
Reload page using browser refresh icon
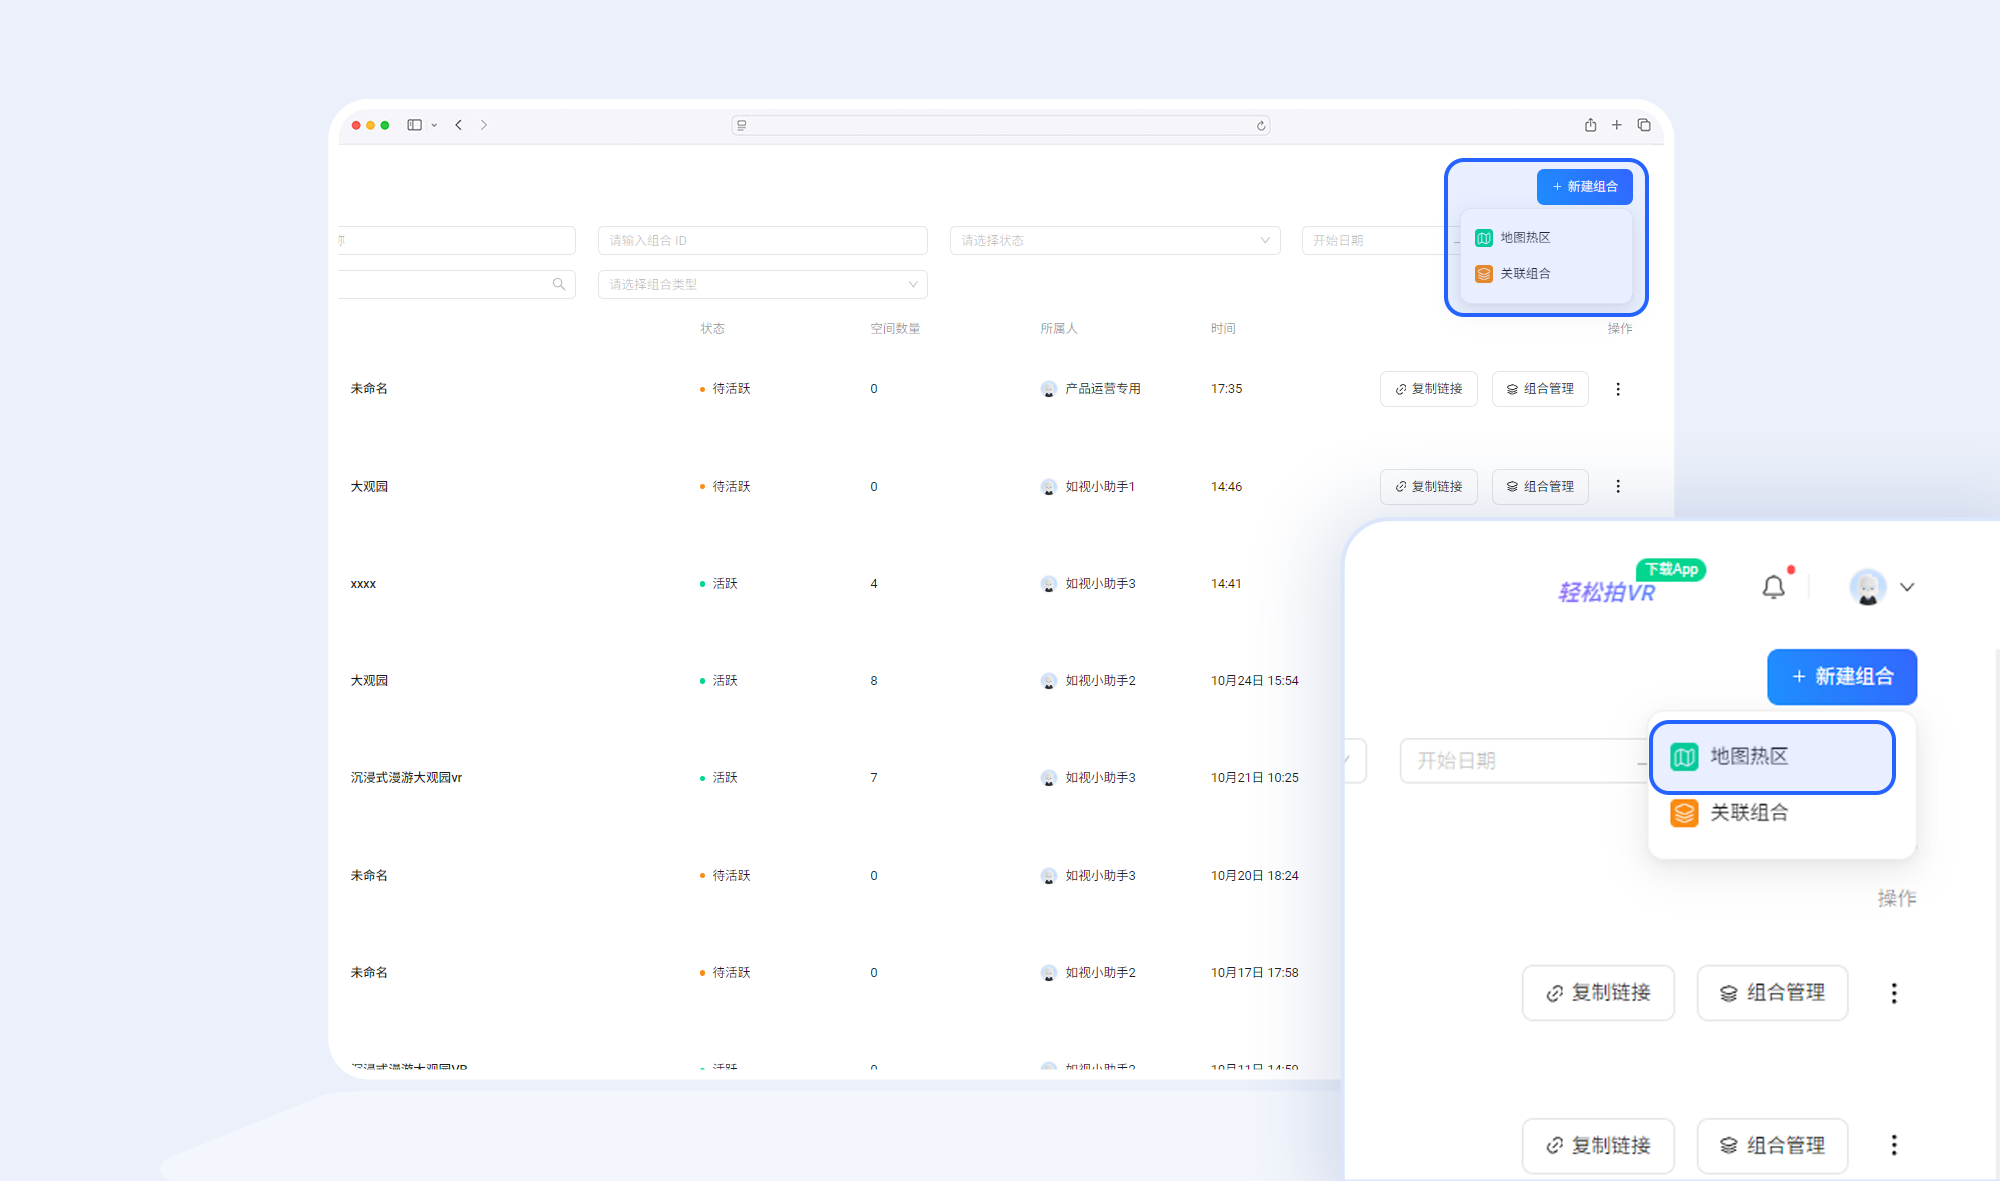[x=1261, y=126]
